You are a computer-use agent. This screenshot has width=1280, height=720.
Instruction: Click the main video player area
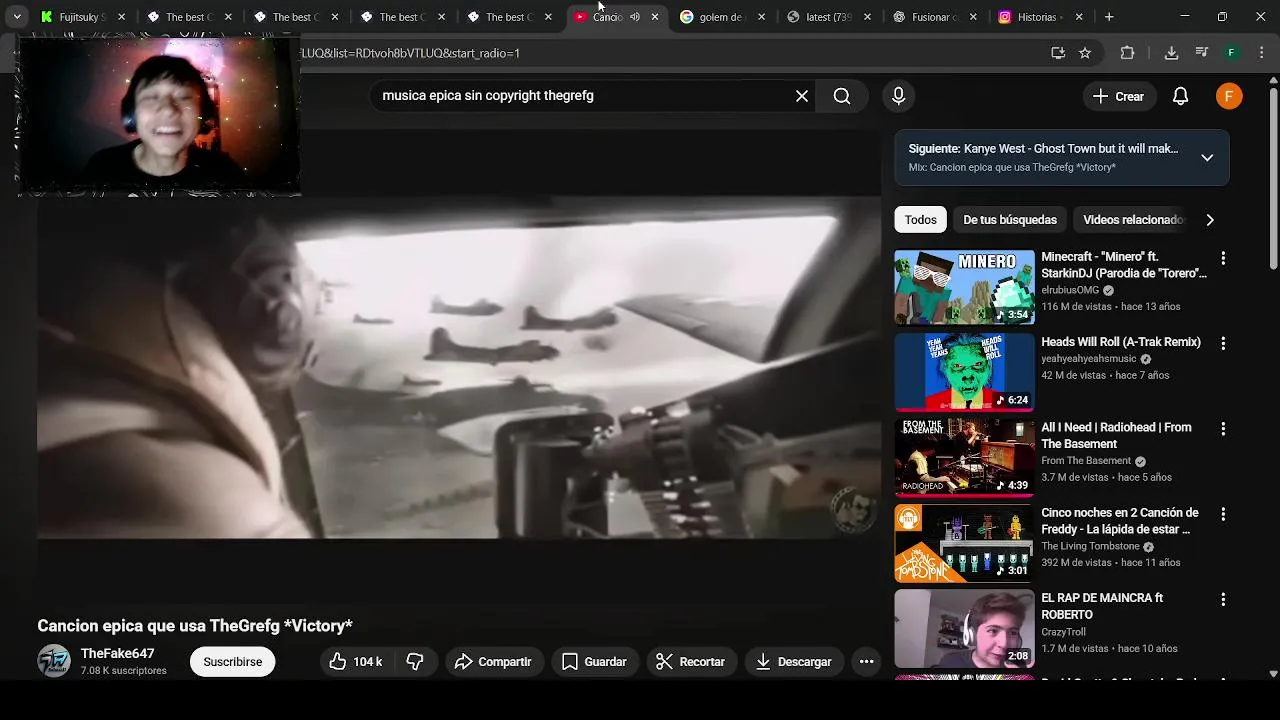(459, 367)
